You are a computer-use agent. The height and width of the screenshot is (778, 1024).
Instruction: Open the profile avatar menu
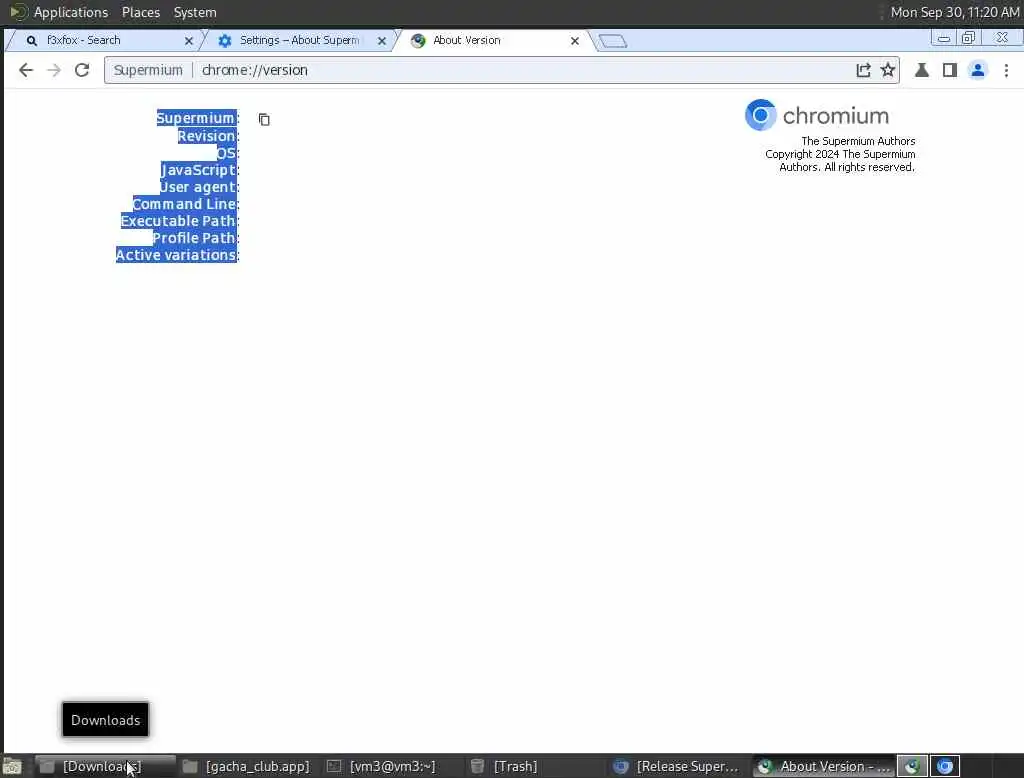point(978,70)
